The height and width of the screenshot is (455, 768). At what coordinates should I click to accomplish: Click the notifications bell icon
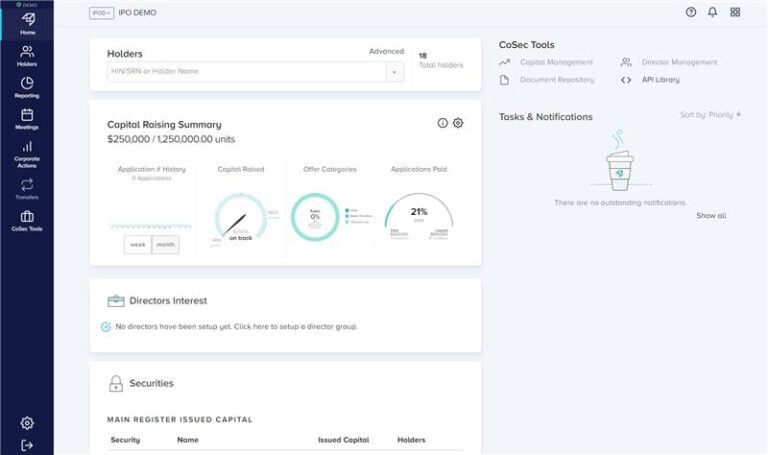[x=712, y=12]
